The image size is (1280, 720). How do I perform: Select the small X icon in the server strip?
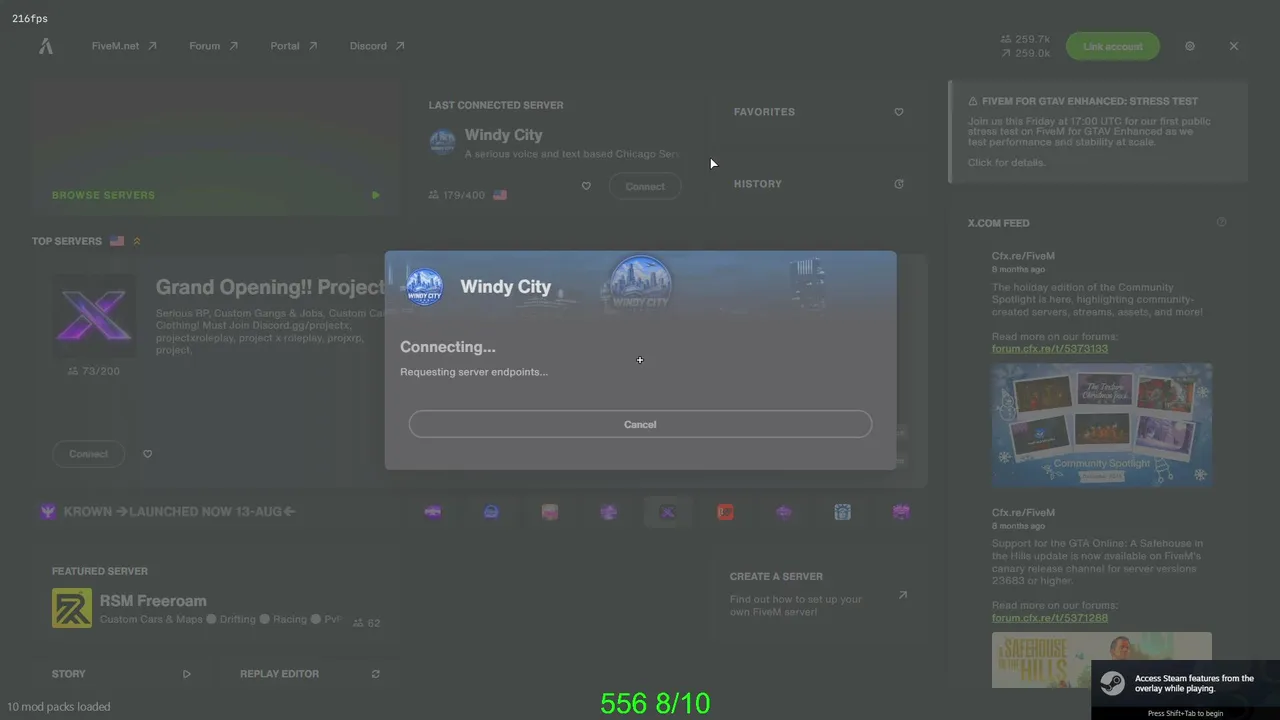tap(668, 512)
